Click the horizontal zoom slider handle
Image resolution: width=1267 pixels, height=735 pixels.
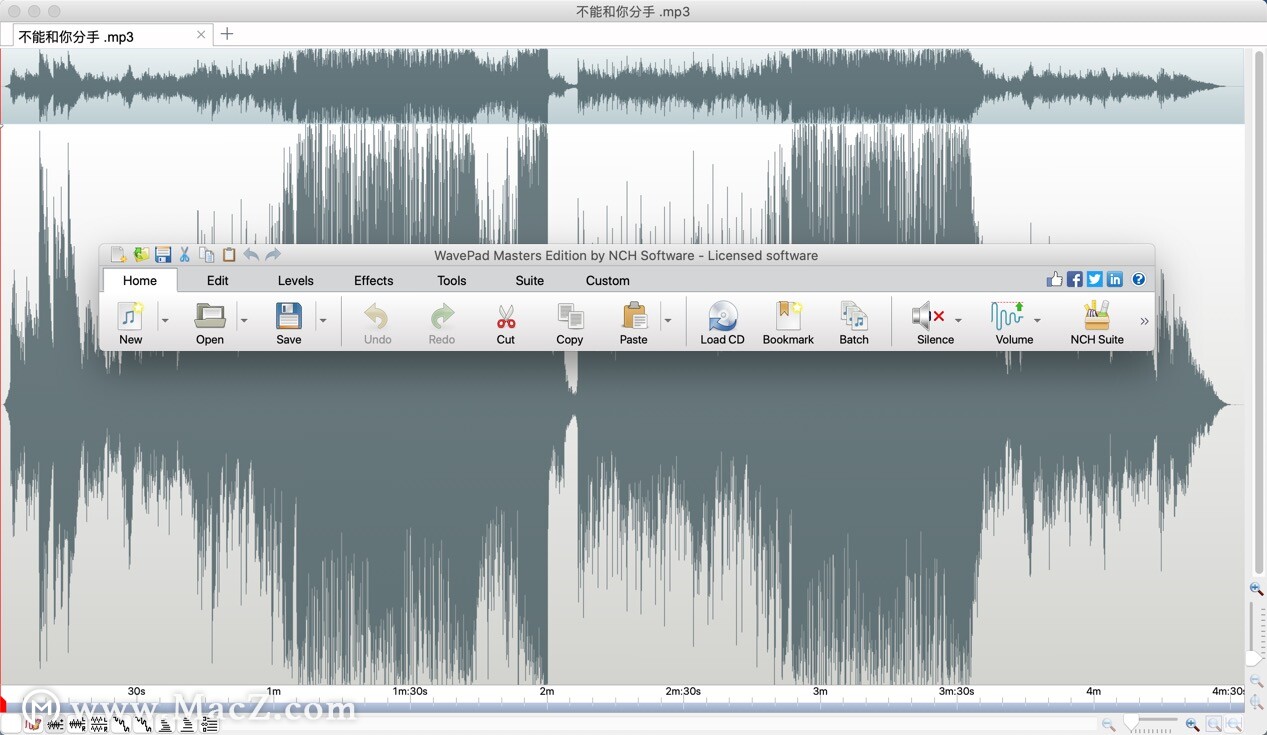[1131, 722]
